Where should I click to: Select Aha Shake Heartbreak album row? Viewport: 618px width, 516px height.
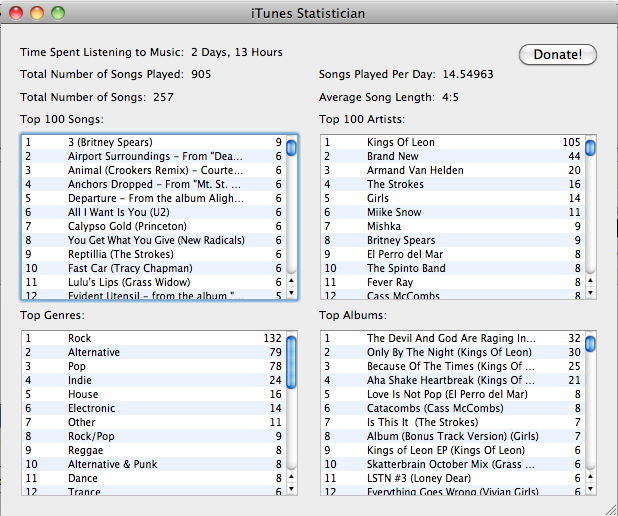[x=453, y=380]
